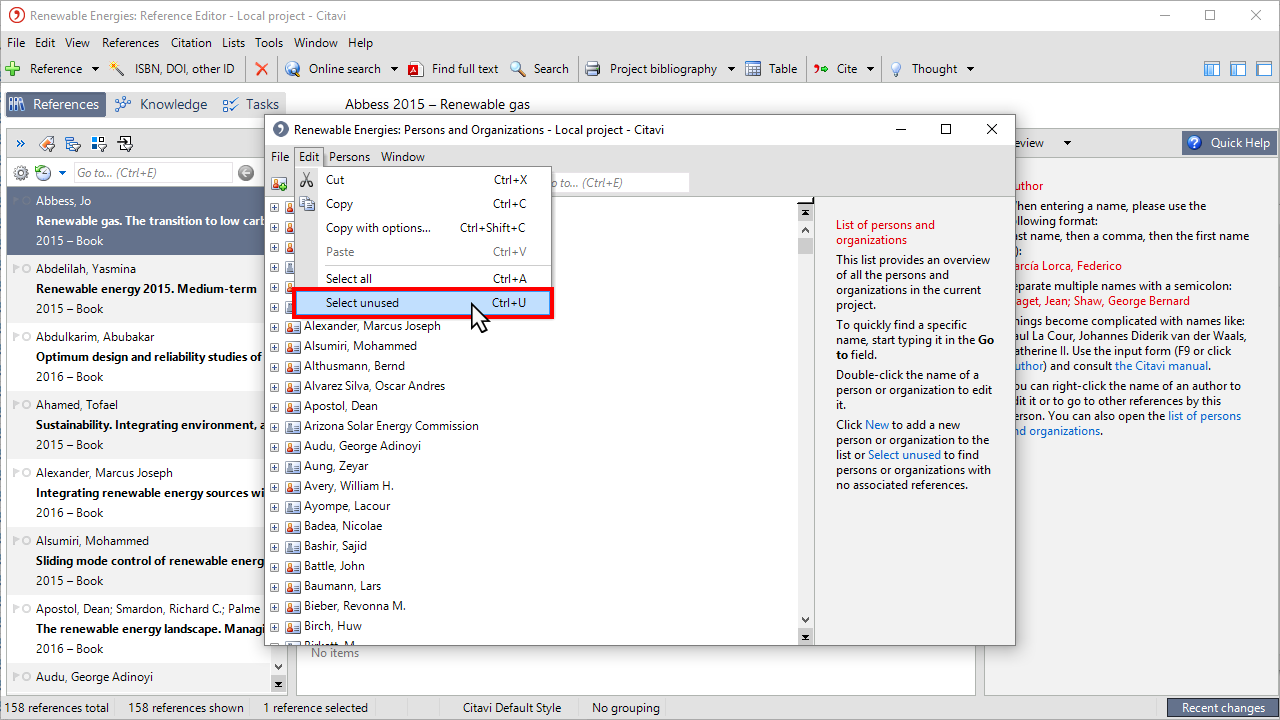
Task: Click the printer icon for Project bibliography
Action: [593, 69]
